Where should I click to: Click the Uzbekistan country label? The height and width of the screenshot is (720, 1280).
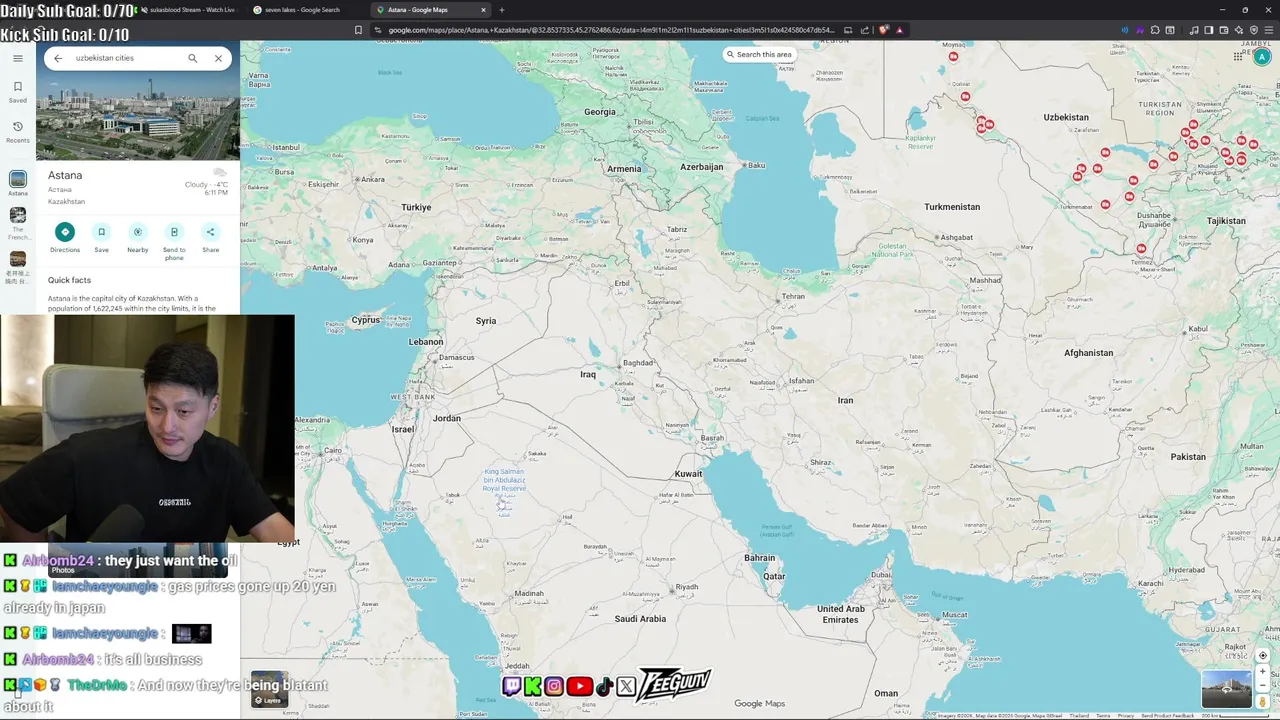[x=1066, y=117]
